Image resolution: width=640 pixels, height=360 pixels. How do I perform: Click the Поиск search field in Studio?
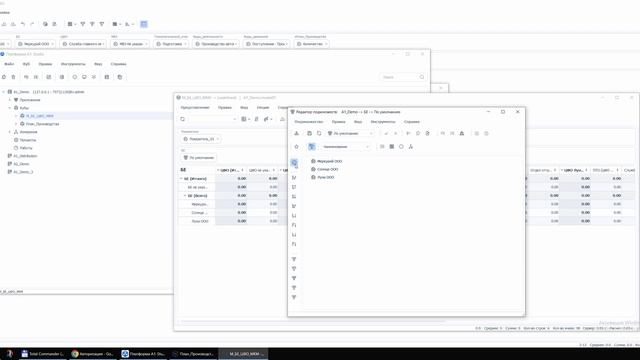tap(402, 77)
